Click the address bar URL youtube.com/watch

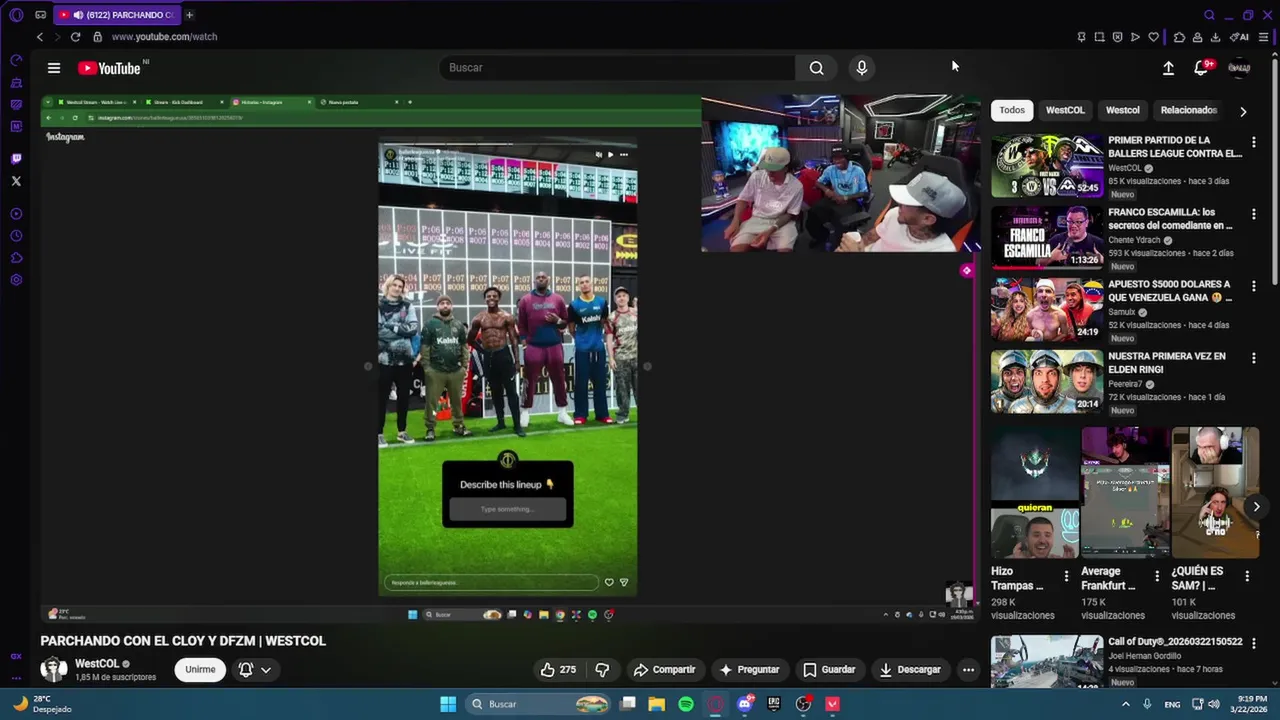pos(164,37)
